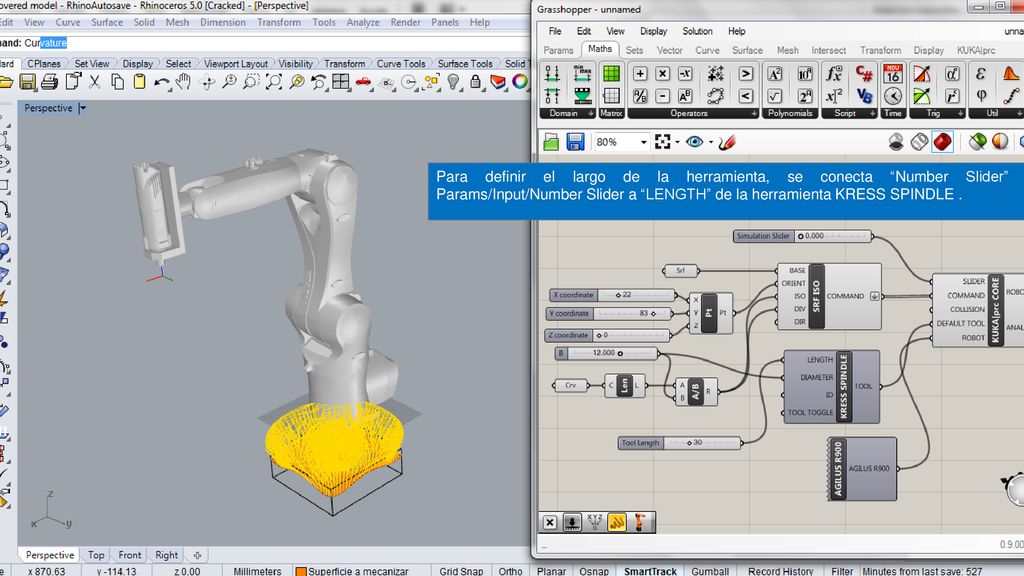The height and width of the screenshot is (576, 1024).
Task: Click the Print icon in Rhino's toolbar
Action: tap(50, 82)
